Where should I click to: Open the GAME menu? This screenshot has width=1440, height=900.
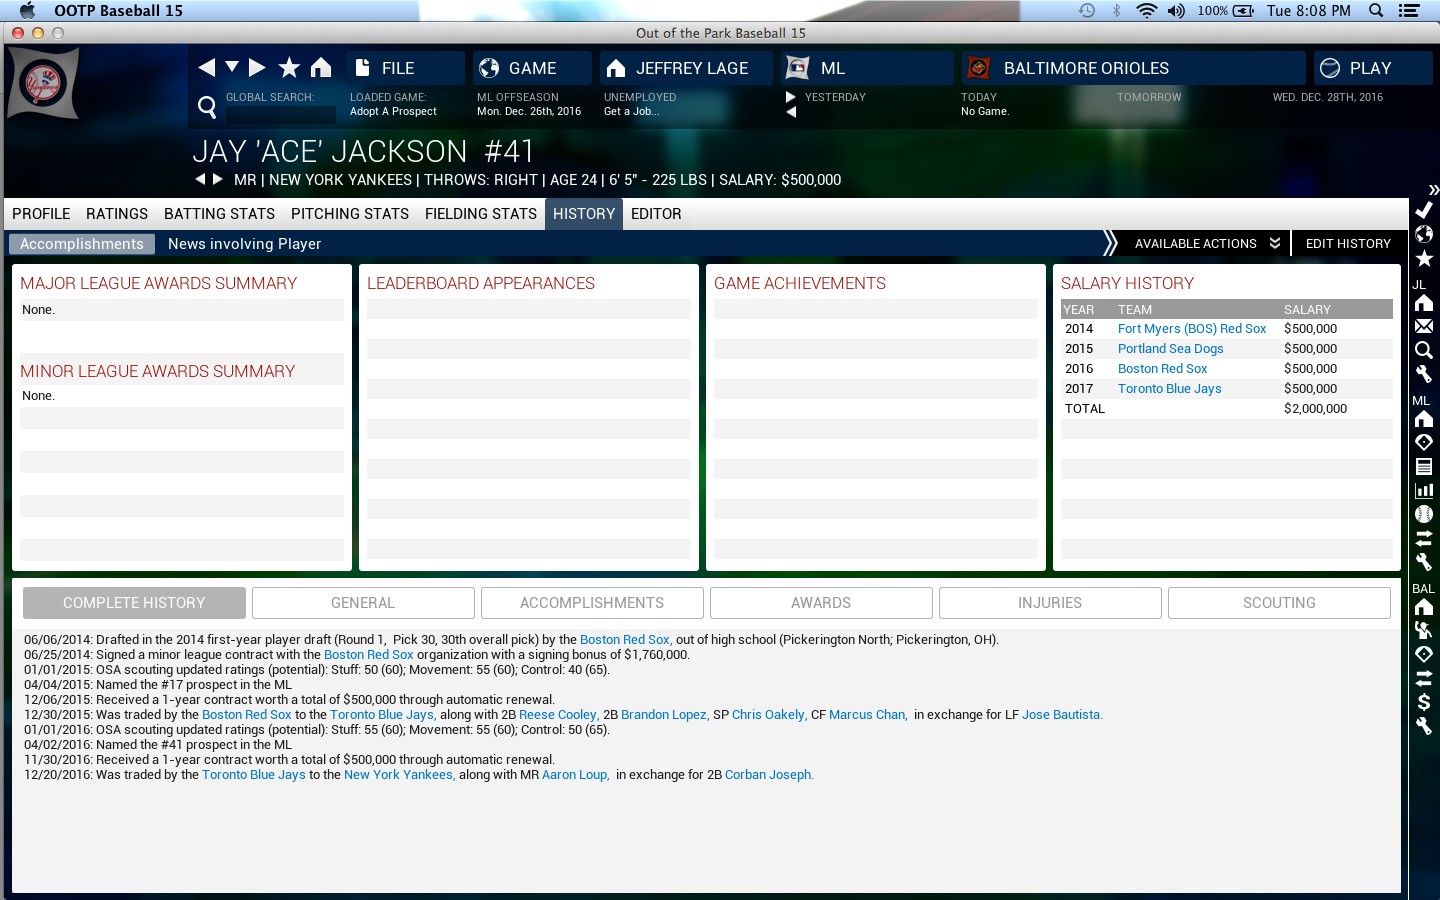532,68
